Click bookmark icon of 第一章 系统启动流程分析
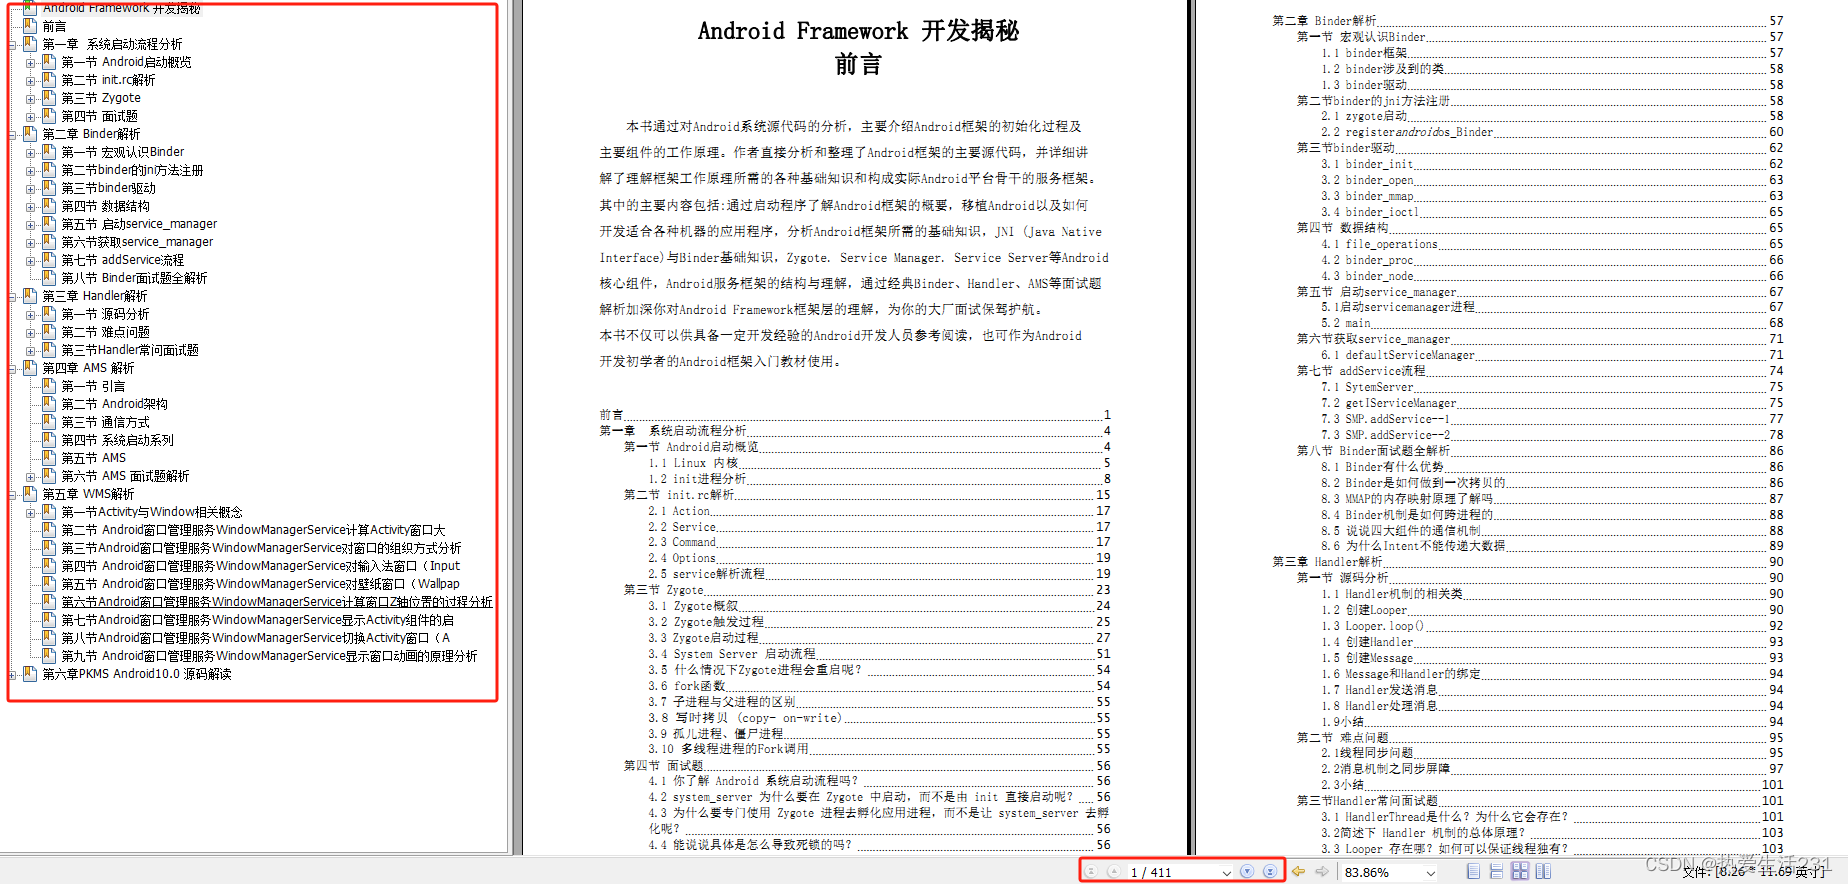Screen dimensions: 1848x884 point(30,44)
